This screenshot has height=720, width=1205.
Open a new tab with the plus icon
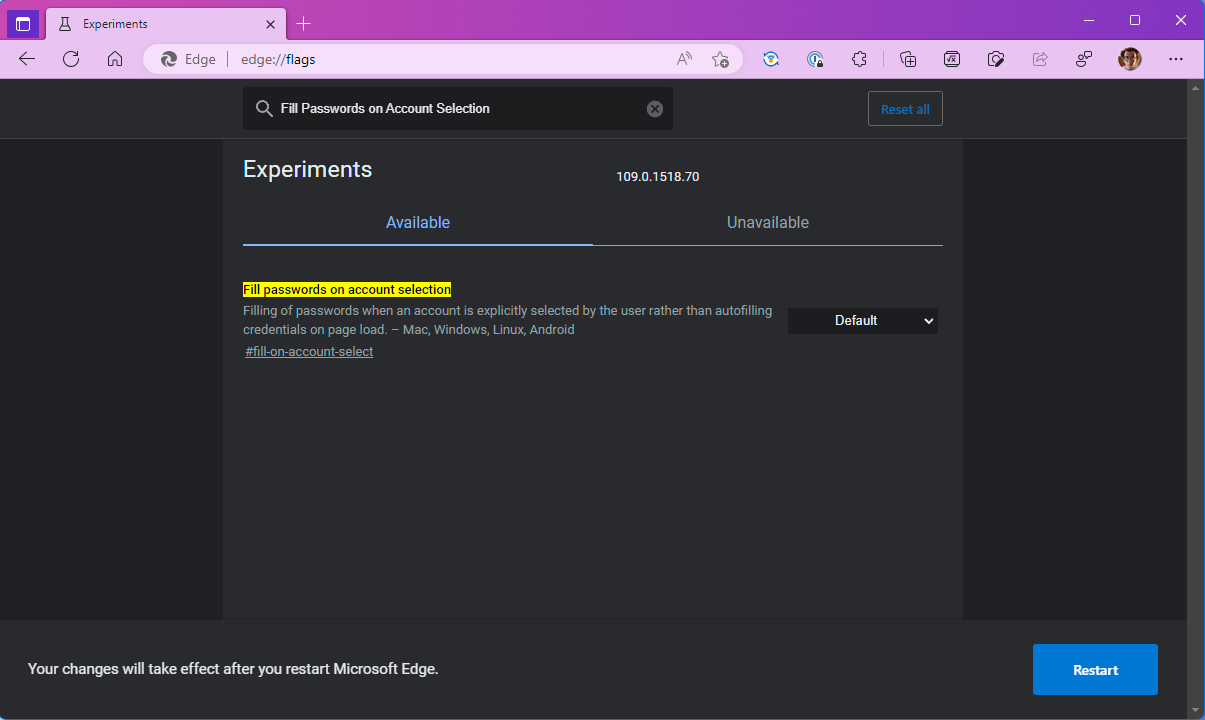click(x=304, y=24)
